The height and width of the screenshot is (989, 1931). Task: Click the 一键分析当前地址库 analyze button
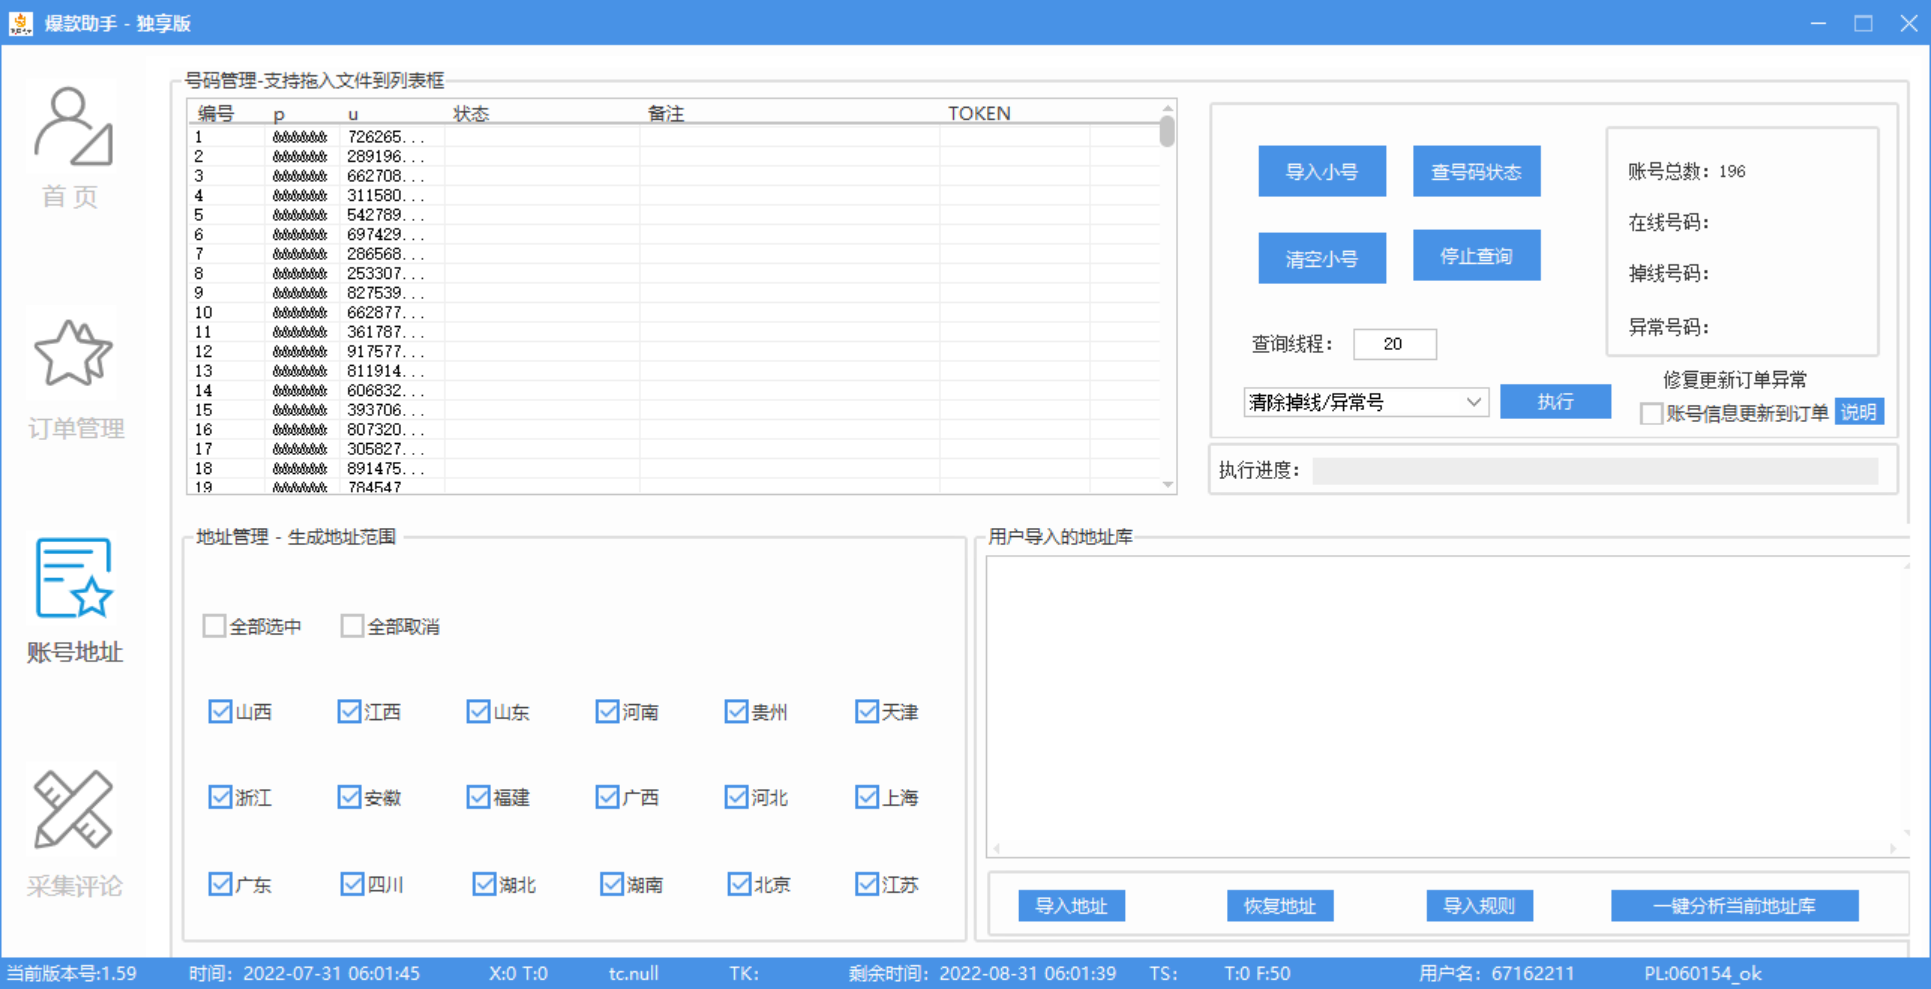point(1734,905)
